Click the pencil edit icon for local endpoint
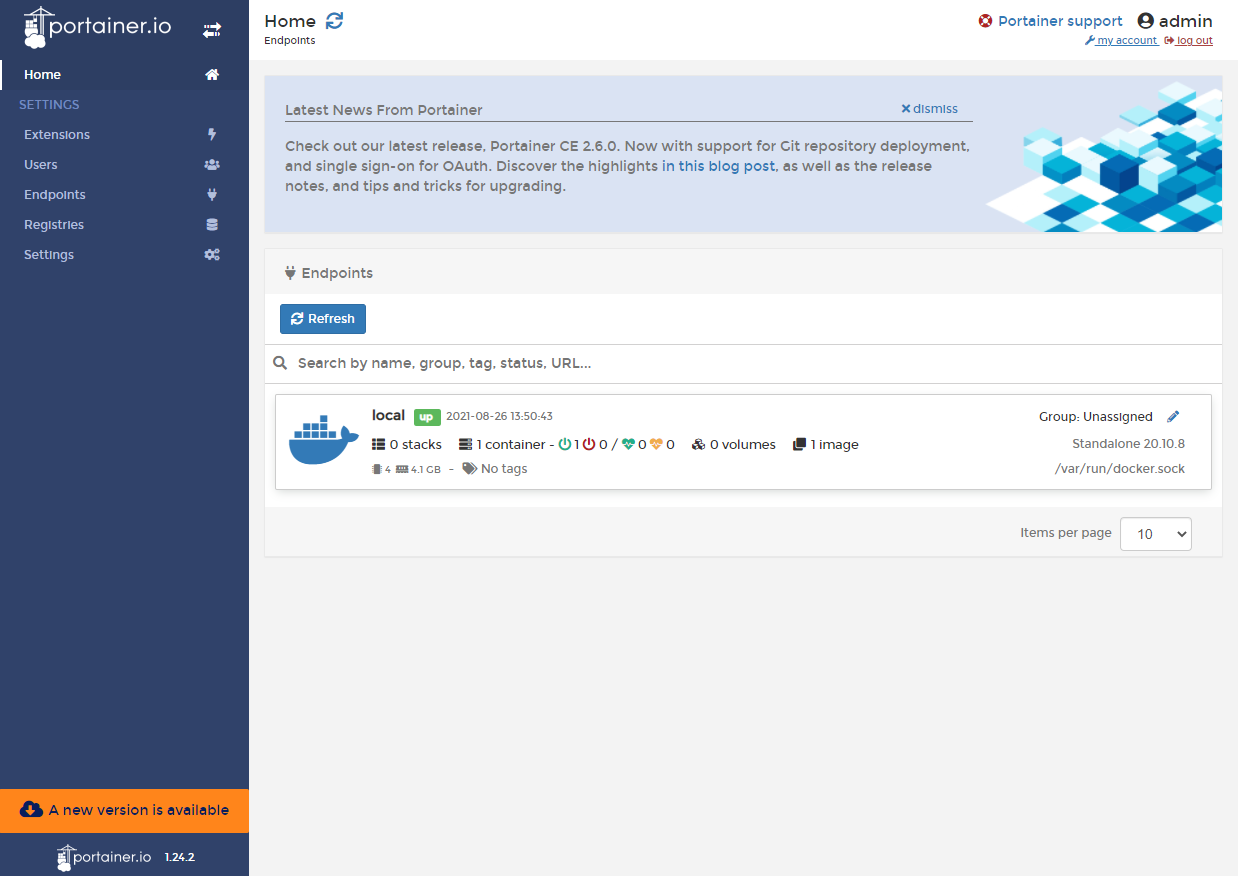The height and width of the screenshot is (876, 1238). (x=1173, y=416)
